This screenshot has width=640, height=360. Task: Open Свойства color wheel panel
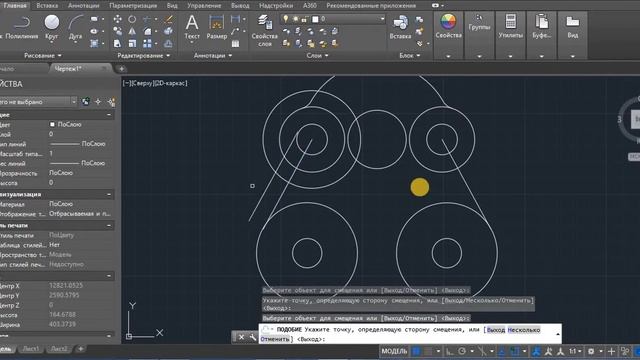pos(448,35)
